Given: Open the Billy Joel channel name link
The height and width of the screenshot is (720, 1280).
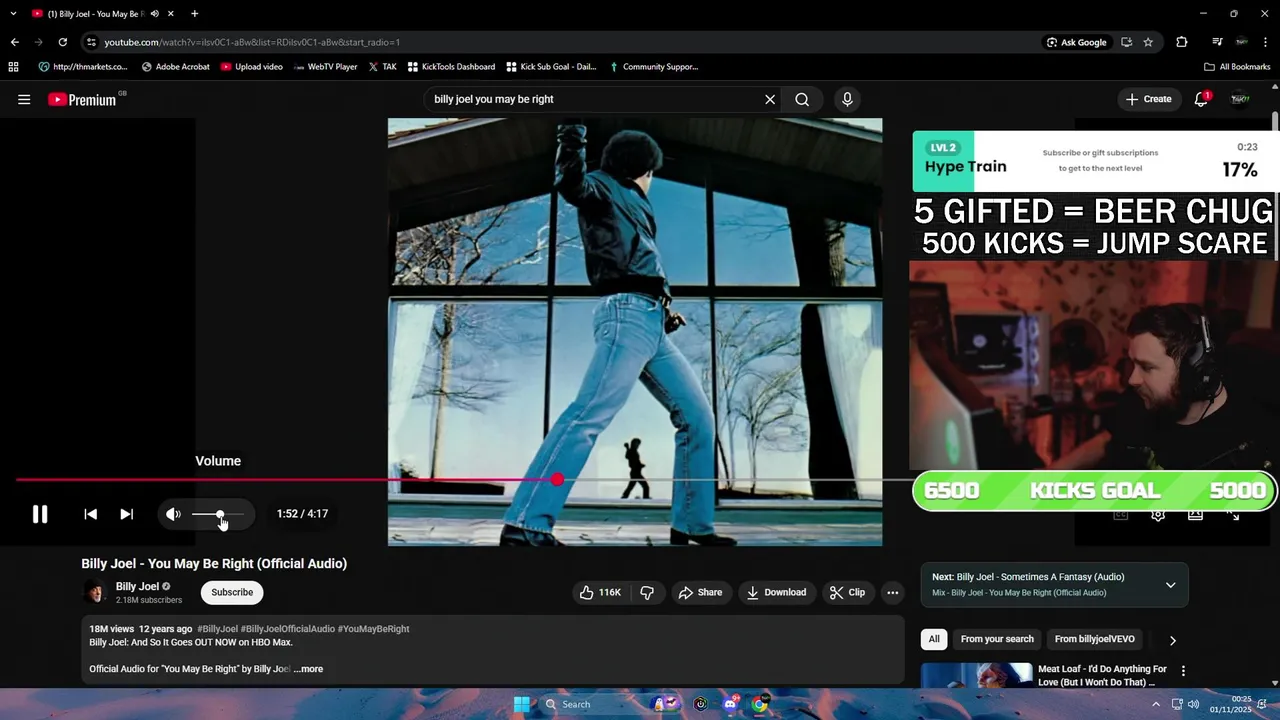Looking at the screenshot, I should pos(137,586).
